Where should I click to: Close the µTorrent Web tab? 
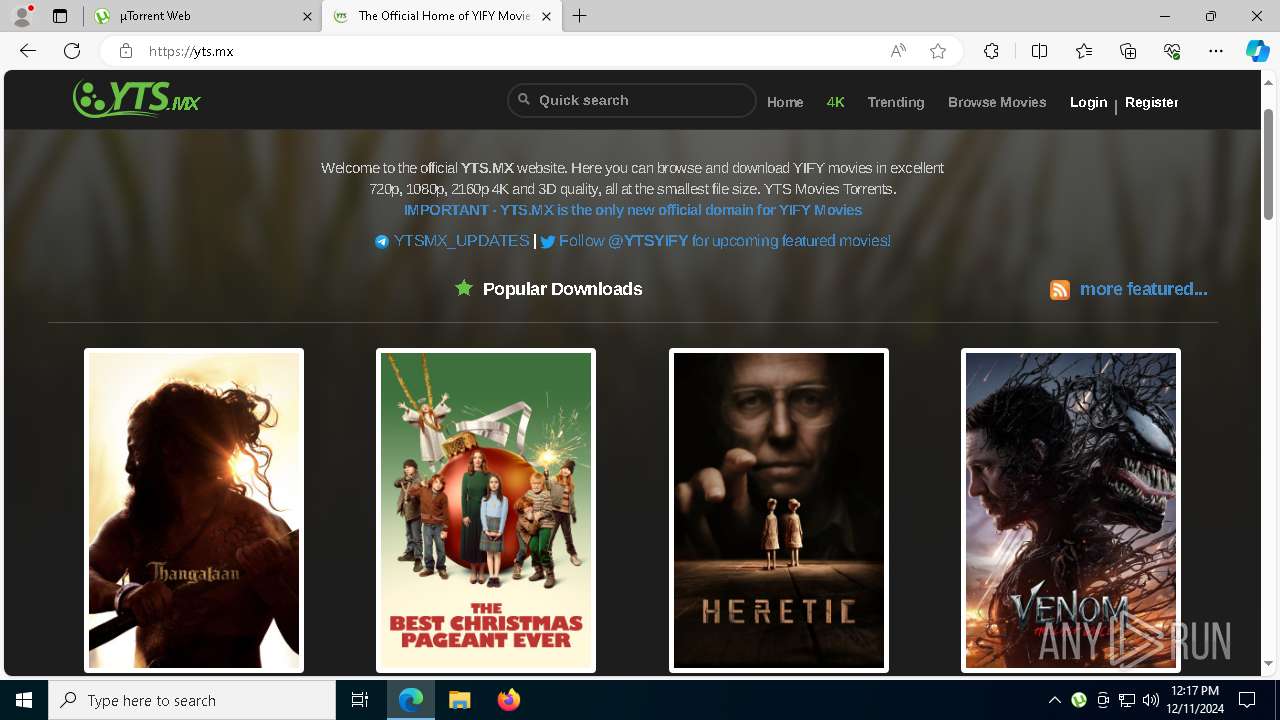pyautogui.click(x=306, y=16)
